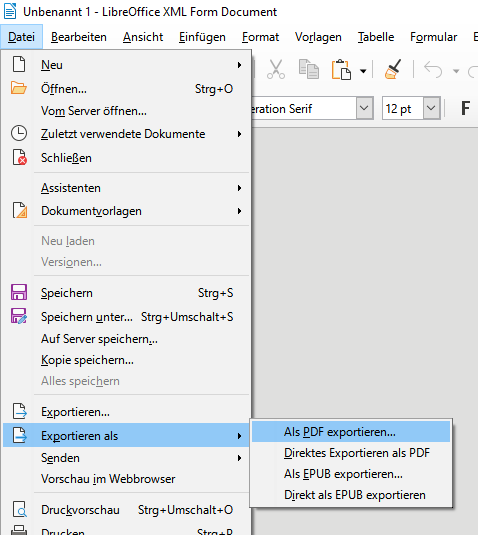Click the folder icon beside Öffnen

(x=19, y=88)
